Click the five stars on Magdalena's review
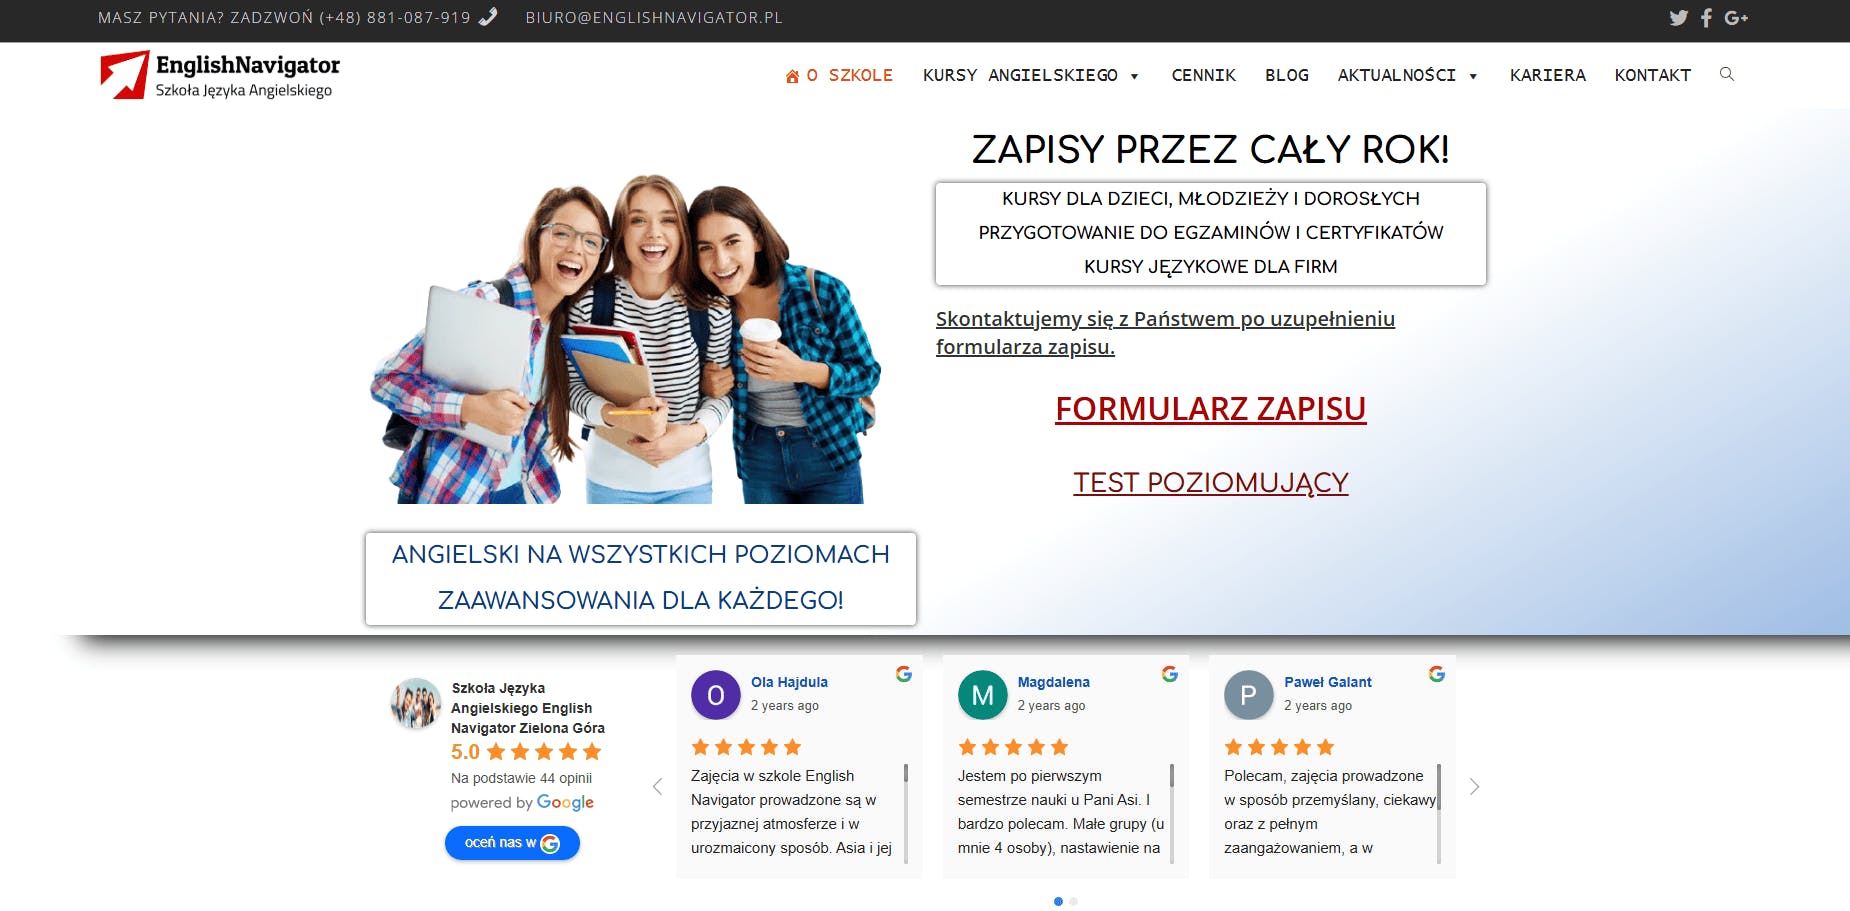Screen dimensions: 1850x911 [x=1013, y=747]
